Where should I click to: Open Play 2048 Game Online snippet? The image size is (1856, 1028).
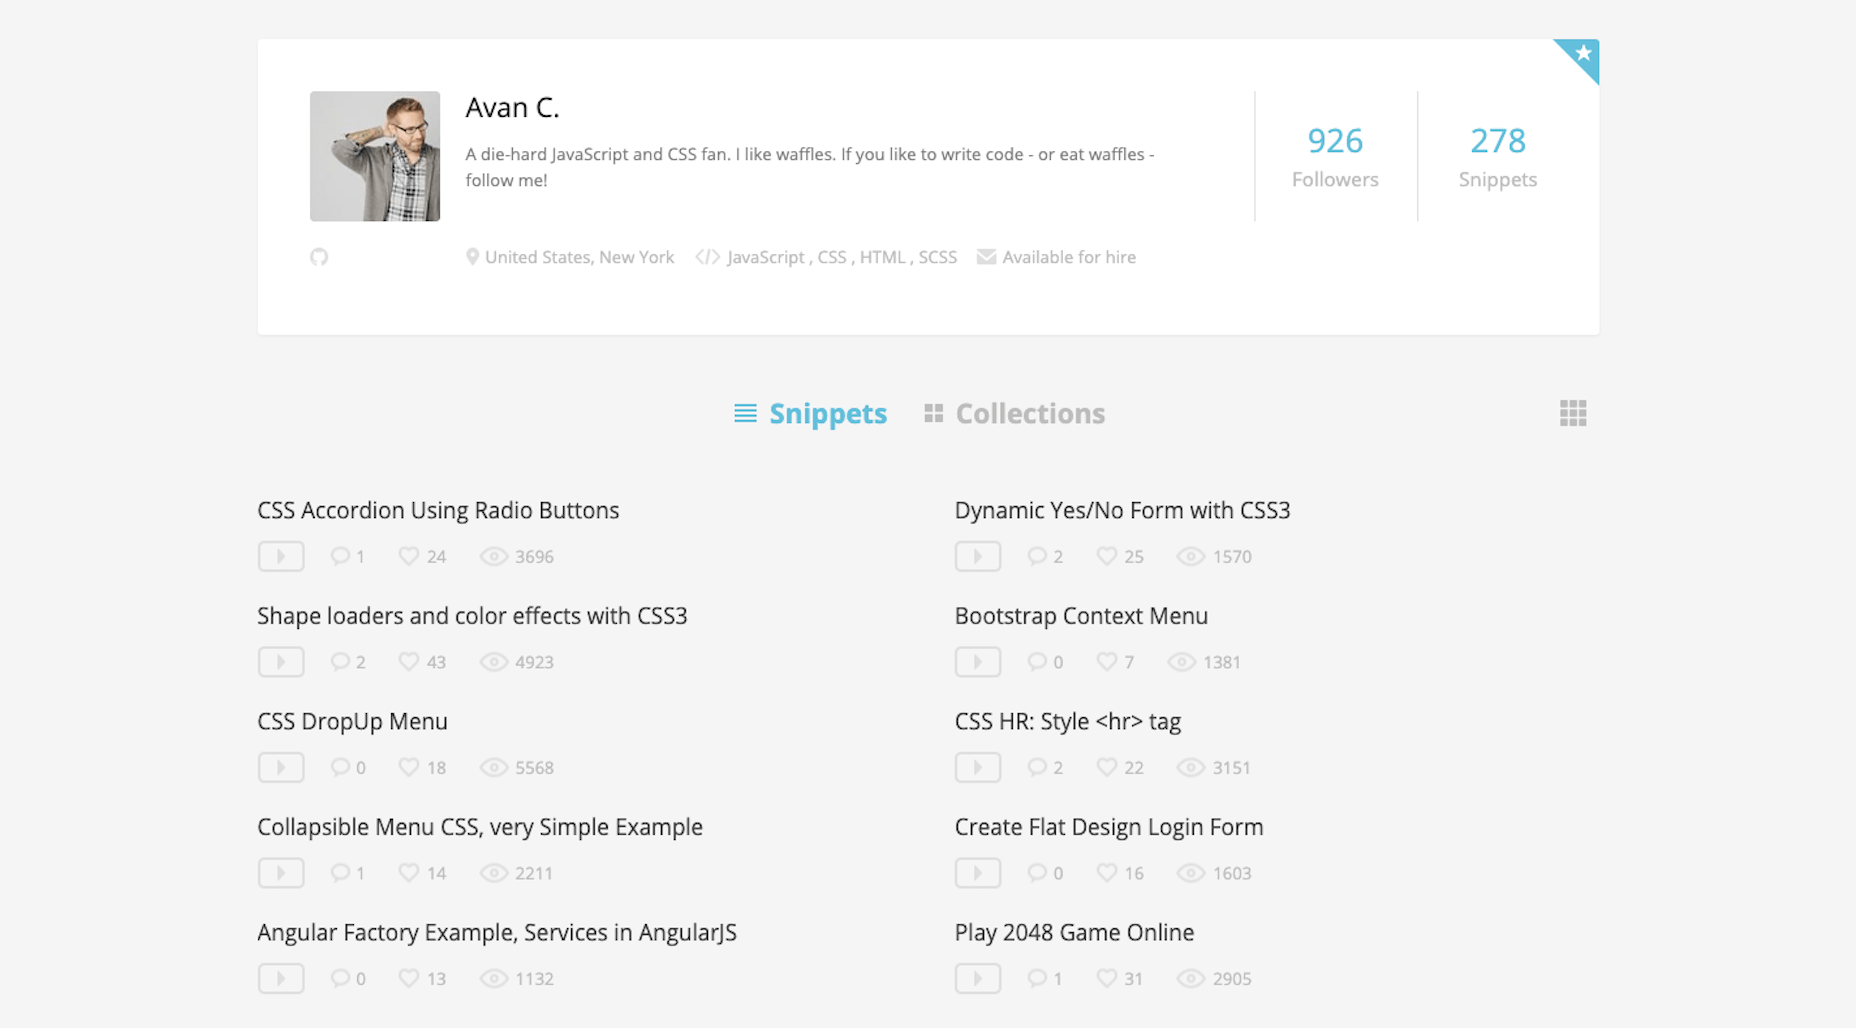1074,932
